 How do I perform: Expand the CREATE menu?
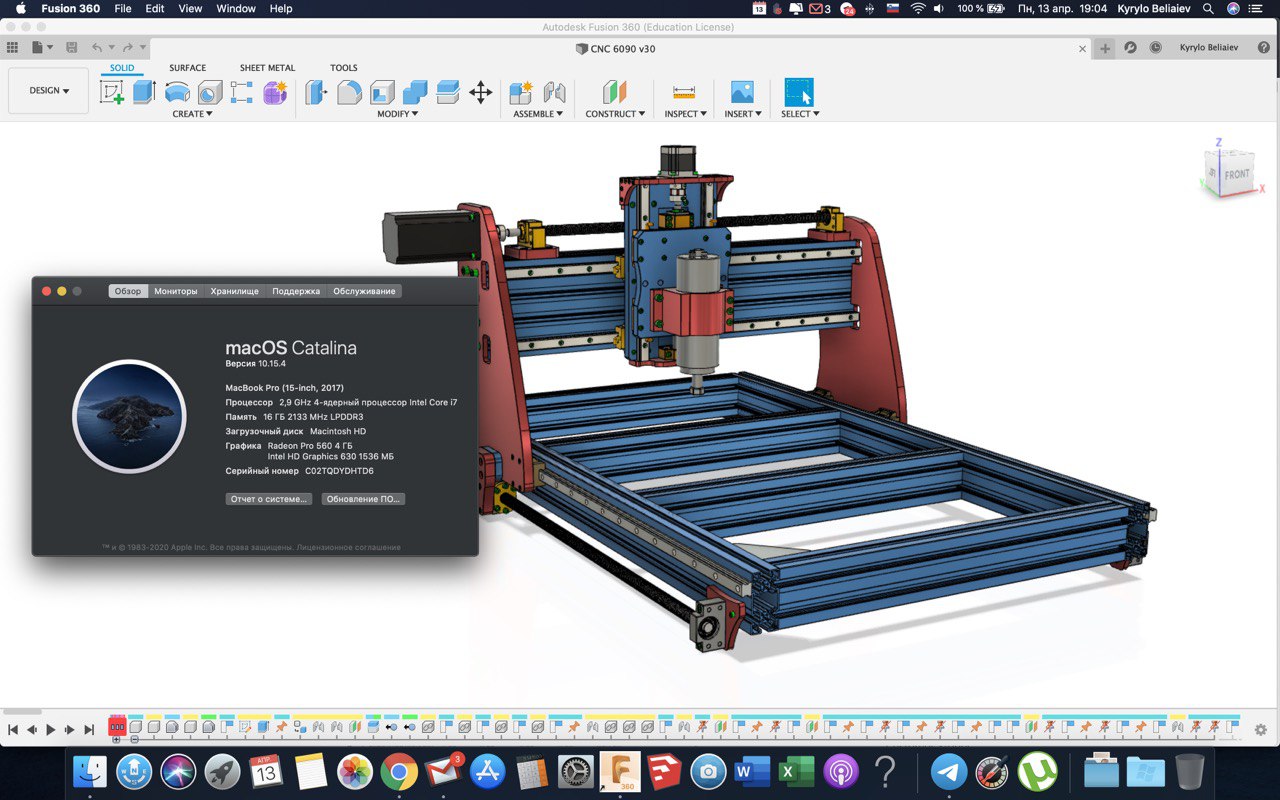point(192,114)
